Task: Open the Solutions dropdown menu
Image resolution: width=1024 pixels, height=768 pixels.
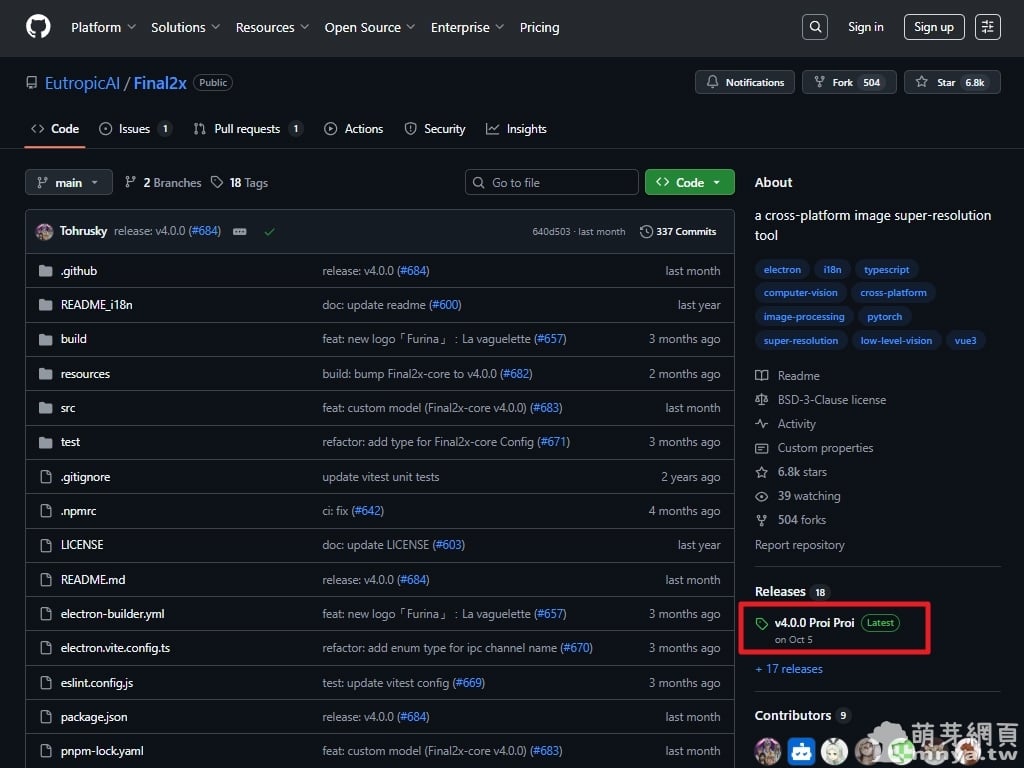Action: coord(185,28)
